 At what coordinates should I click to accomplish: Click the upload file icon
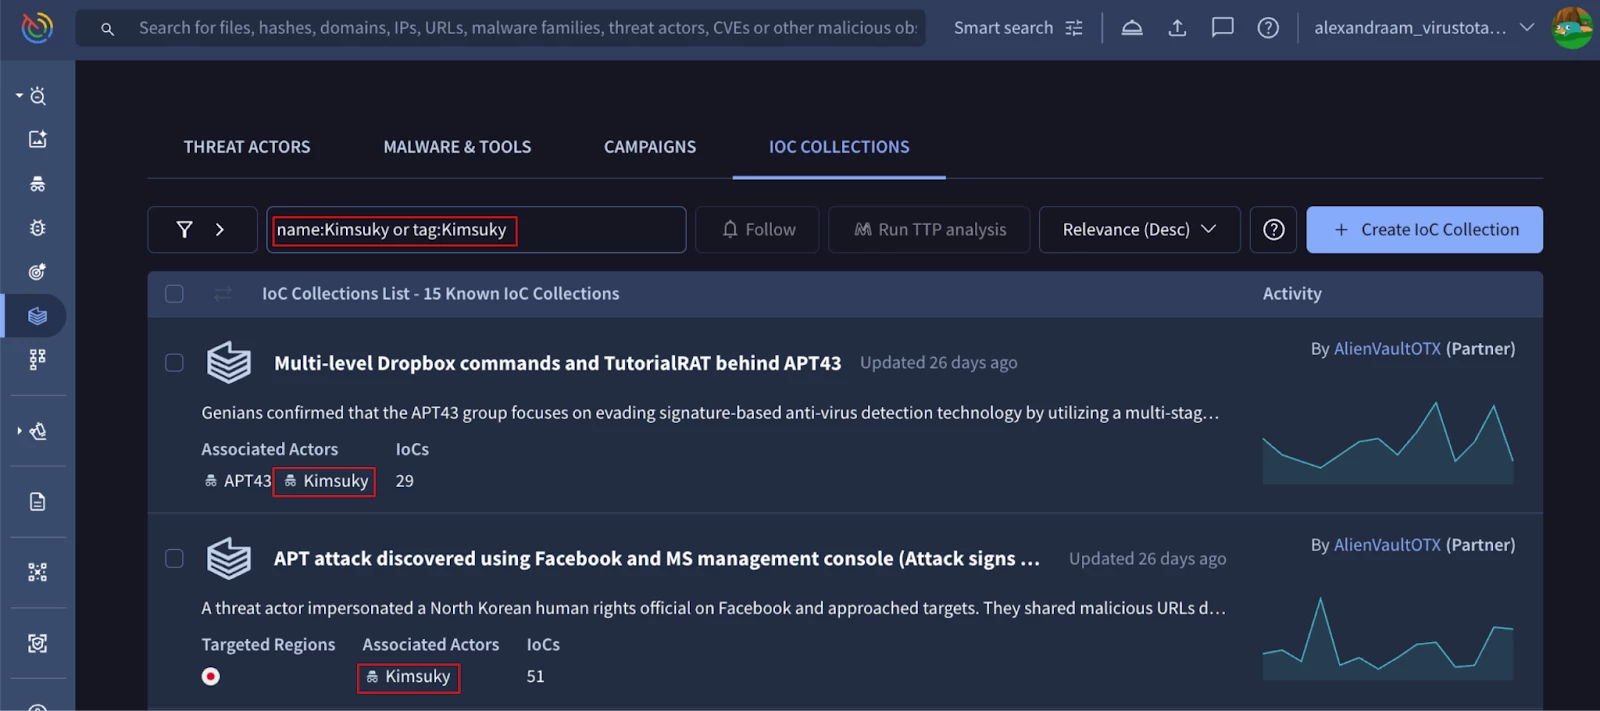pyautogui.click(x=1177, y=28)
